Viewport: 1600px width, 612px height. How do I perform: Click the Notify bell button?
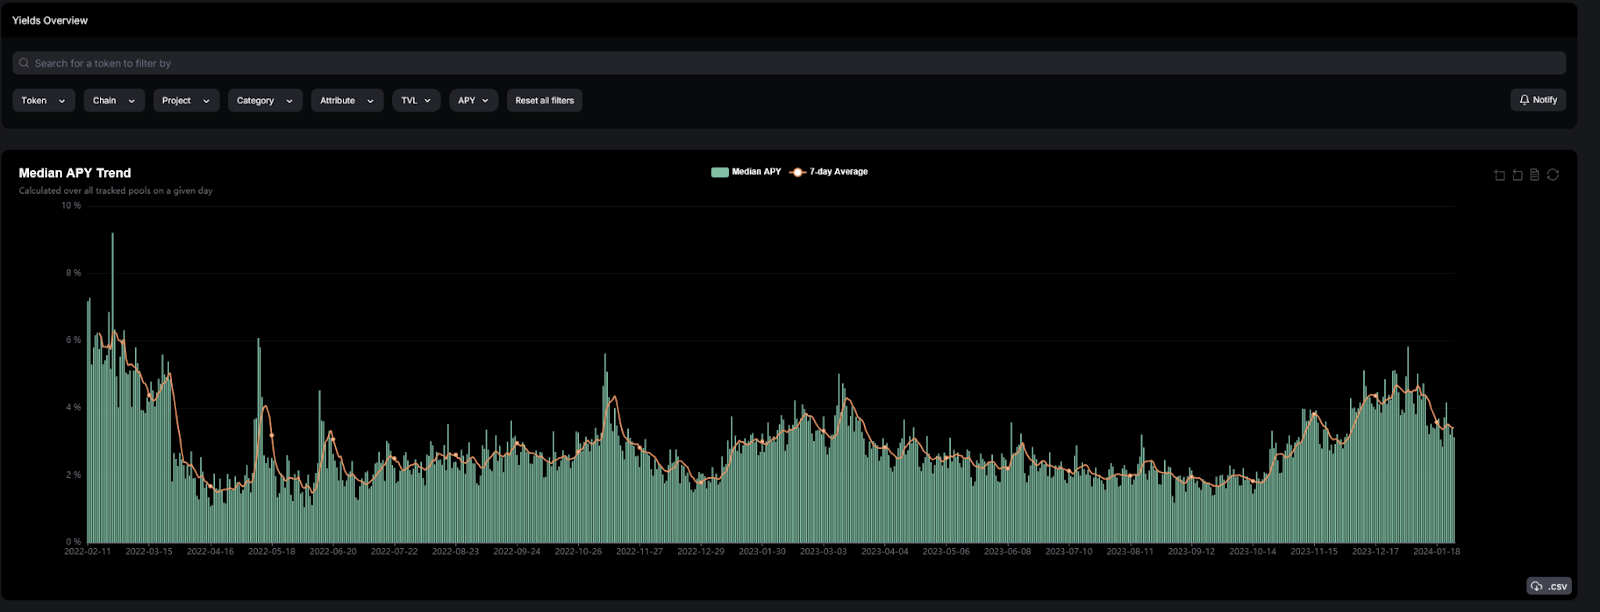click(x=1538, y=100)
